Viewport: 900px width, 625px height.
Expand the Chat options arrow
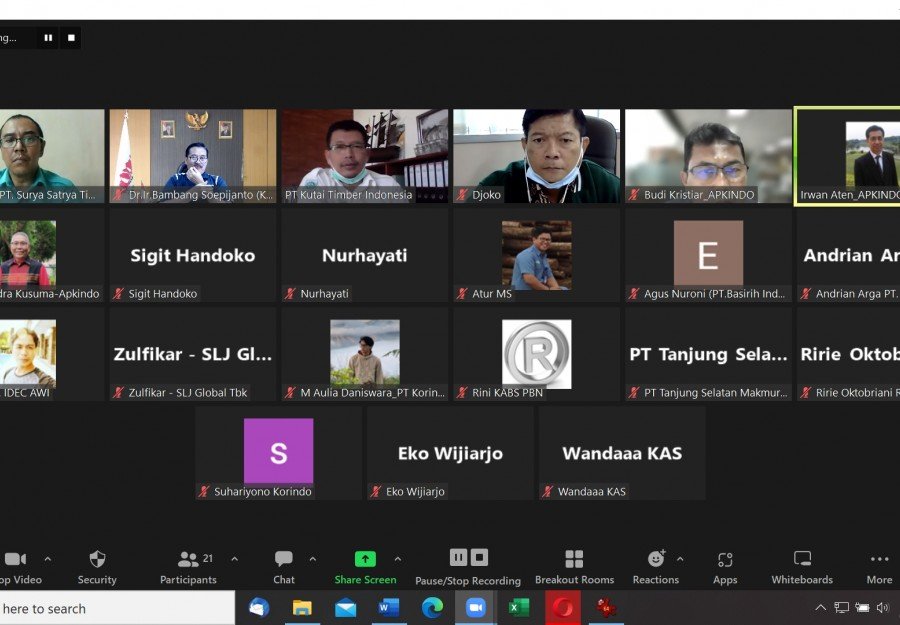(x=313, y=559)
